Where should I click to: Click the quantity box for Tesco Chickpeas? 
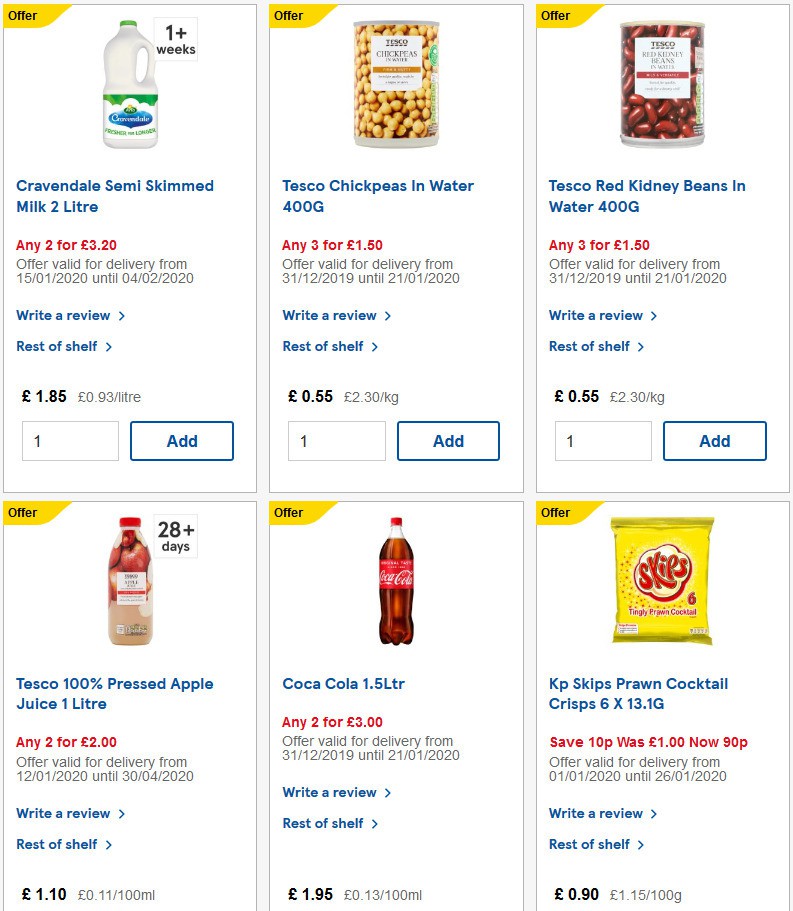tap(336, 441)
